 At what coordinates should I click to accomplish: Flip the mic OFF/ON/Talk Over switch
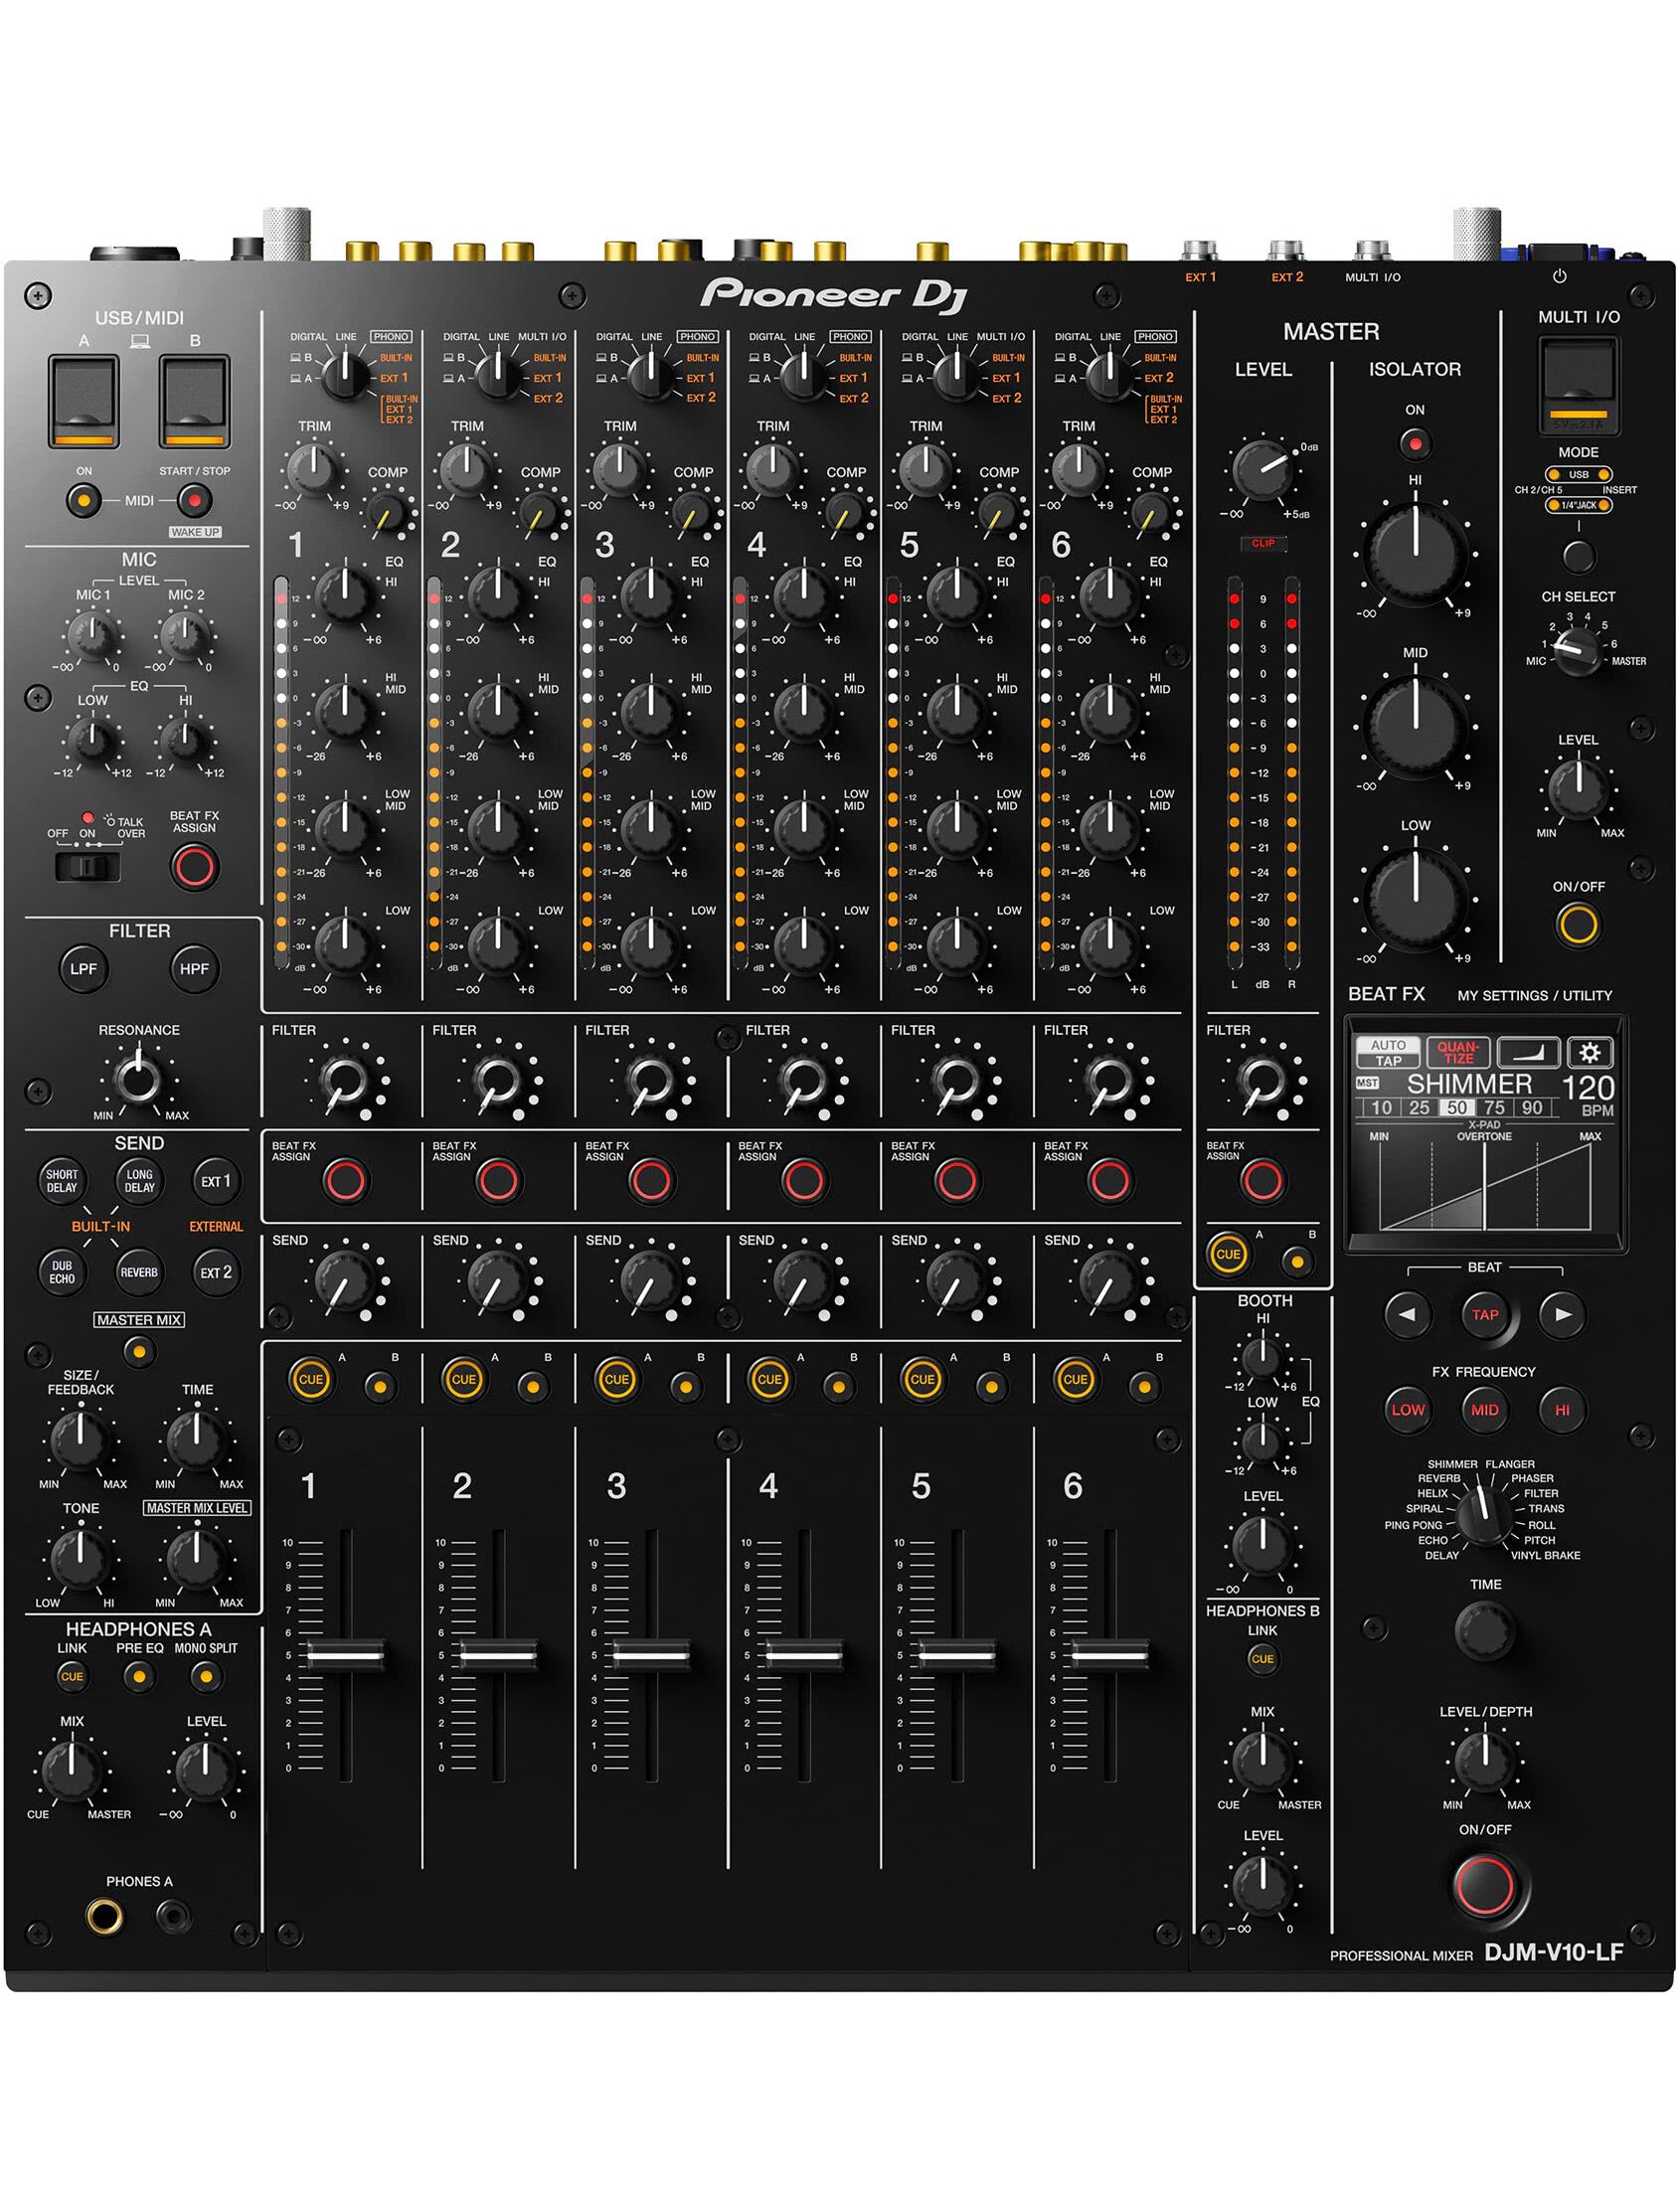[x=88, y=866]
